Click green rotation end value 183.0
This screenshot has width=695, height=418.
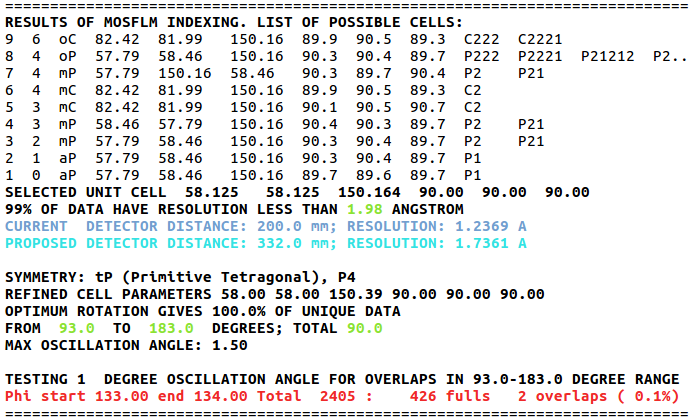(171, 328)
